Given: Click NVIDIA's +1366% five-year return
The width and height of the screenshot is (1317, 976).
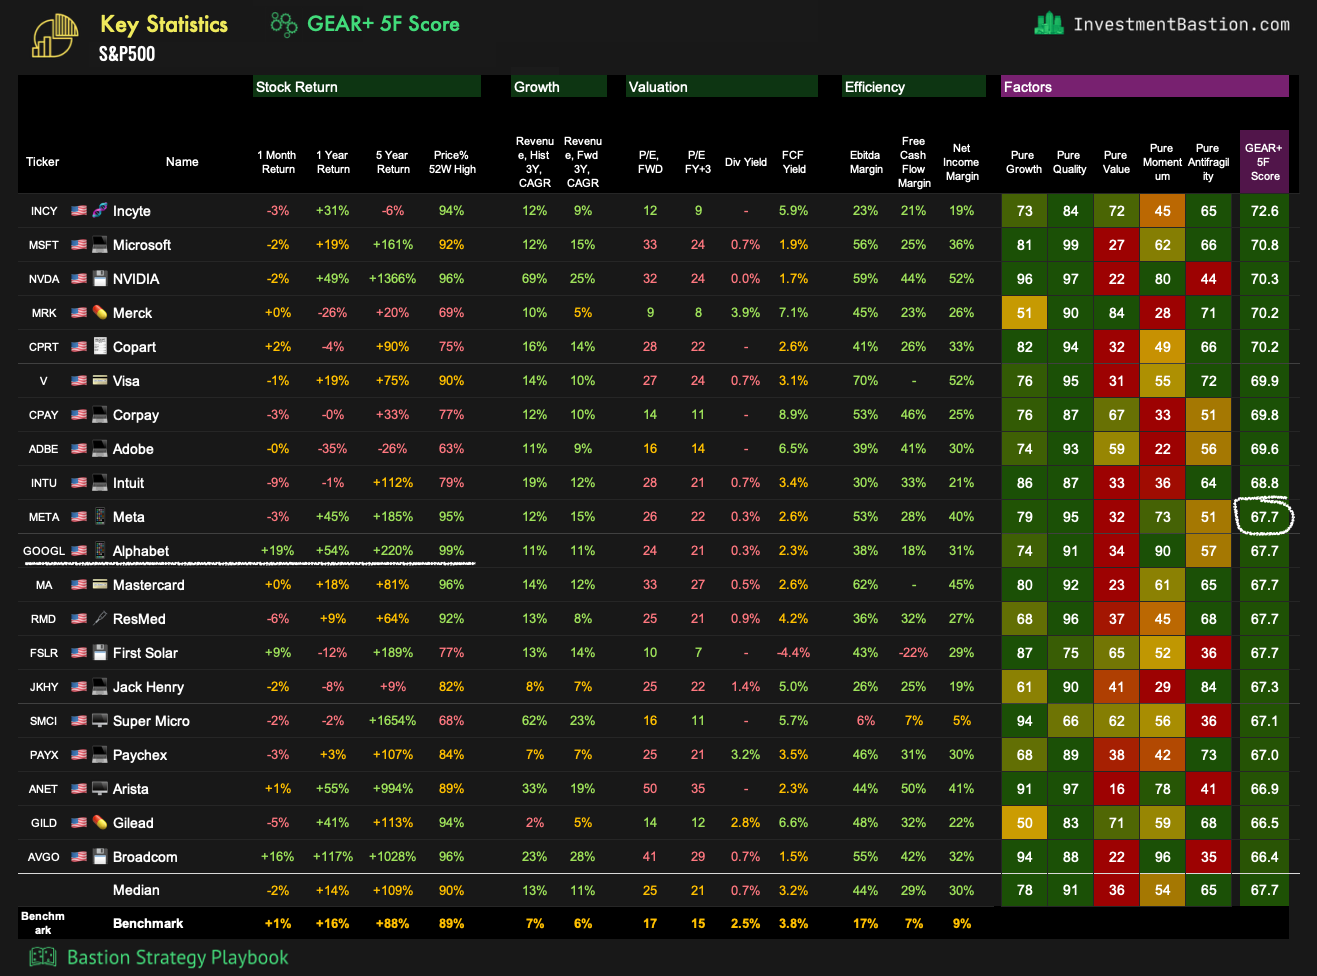Looking at the screenshot, I should [392, 279].
